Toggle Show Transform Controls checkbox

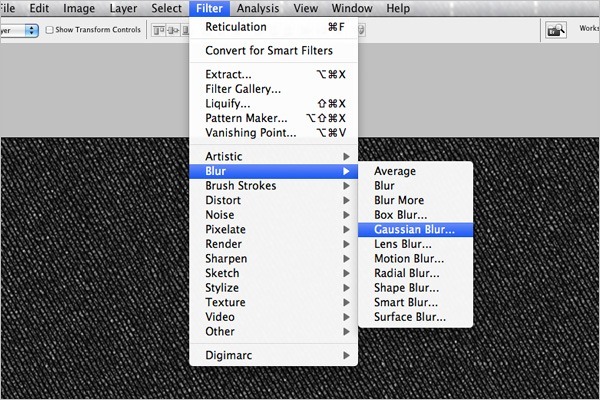(x=49, y=29)
